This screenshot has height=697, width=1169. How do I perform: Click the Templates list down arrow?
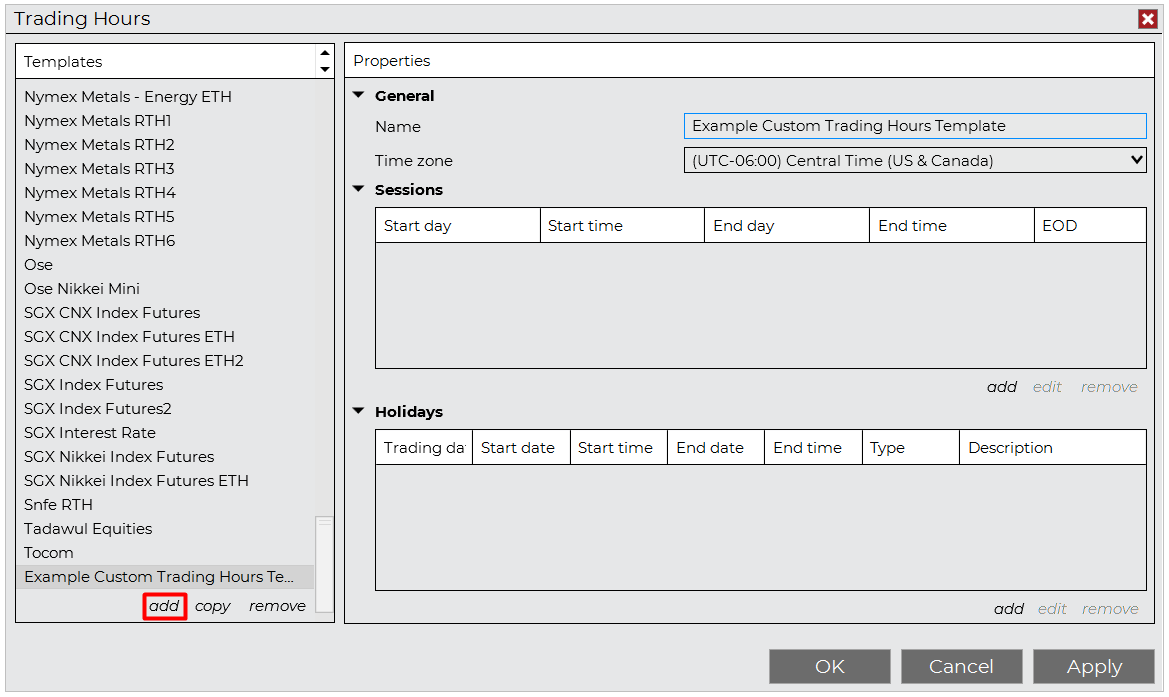click(325, 69)
